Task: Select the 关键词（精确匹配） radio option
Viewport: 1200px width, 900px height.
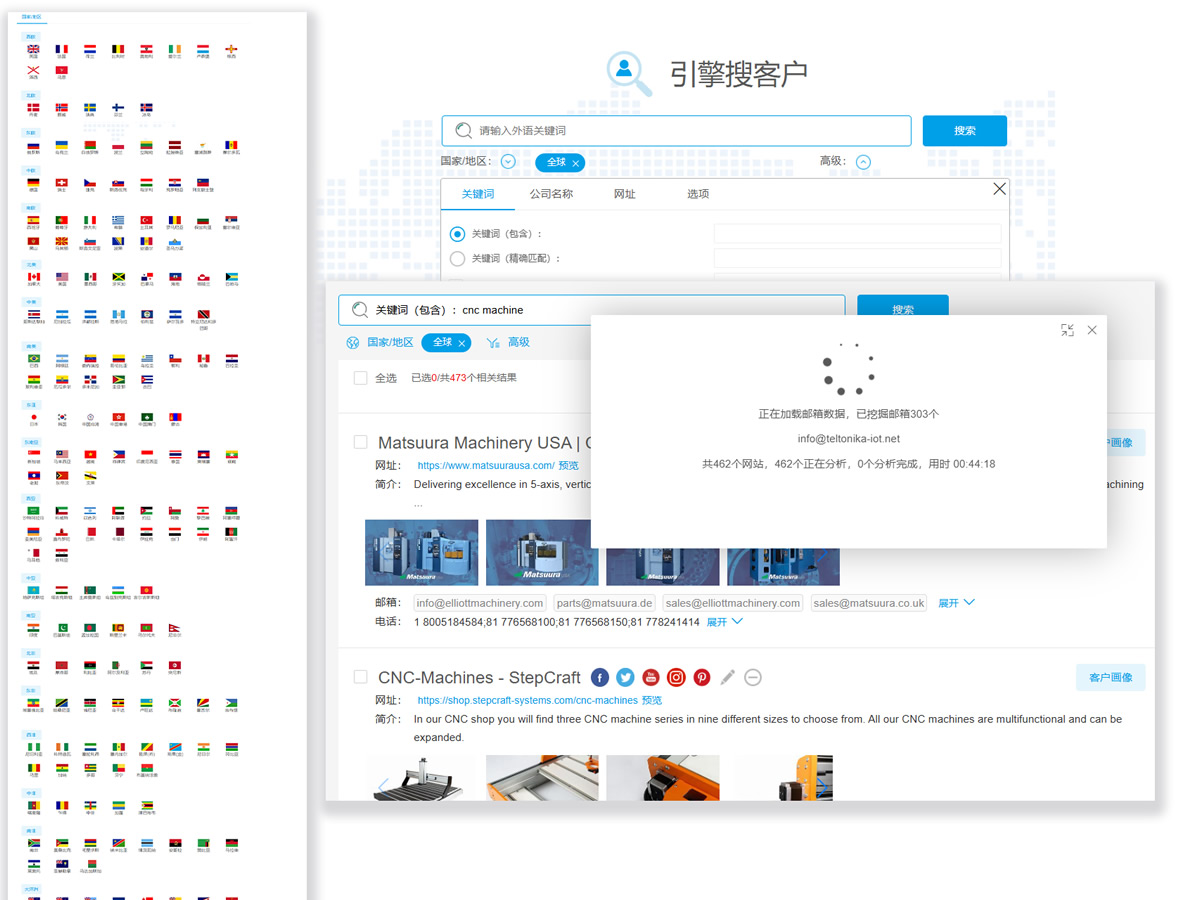Action: (x=458, y=258)
